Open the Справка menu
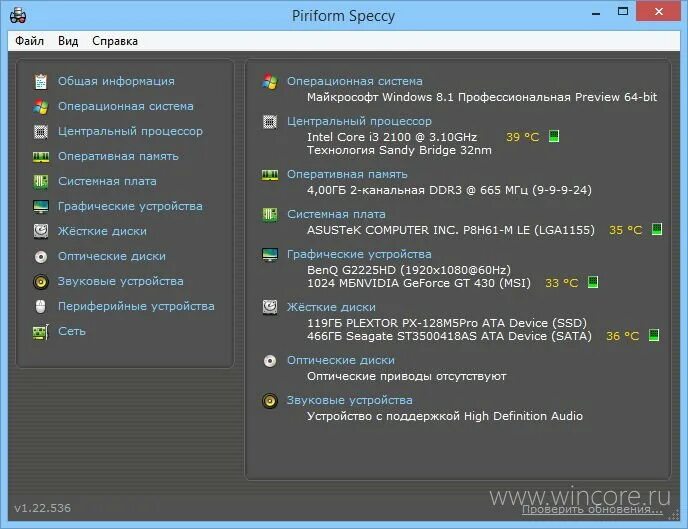 point(115,41)
